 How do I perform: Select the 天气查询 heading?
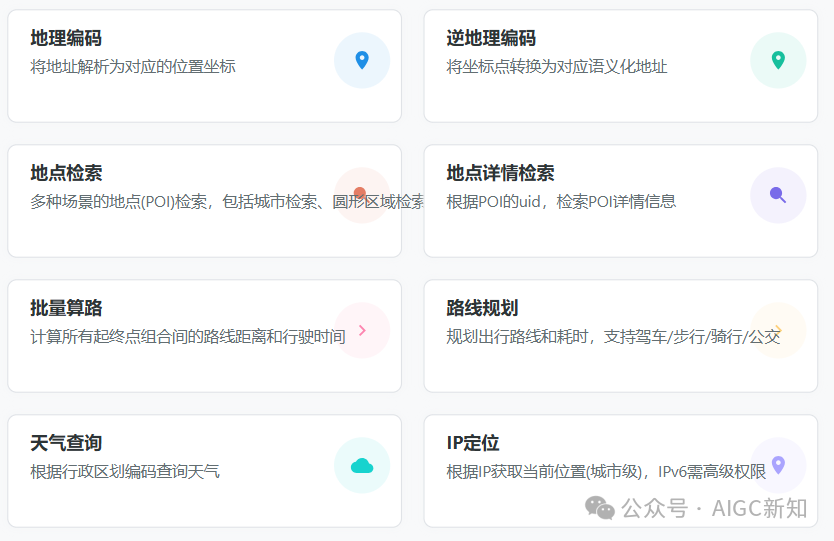66,444
